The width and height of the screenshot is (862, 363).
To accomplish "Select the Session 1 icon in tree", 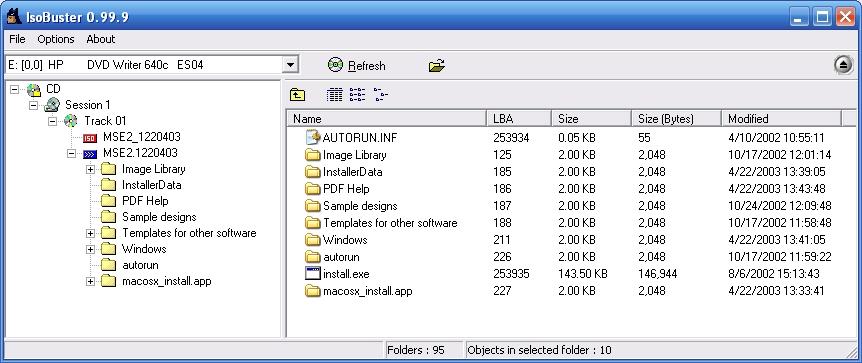I will click(x=52, y=104).
